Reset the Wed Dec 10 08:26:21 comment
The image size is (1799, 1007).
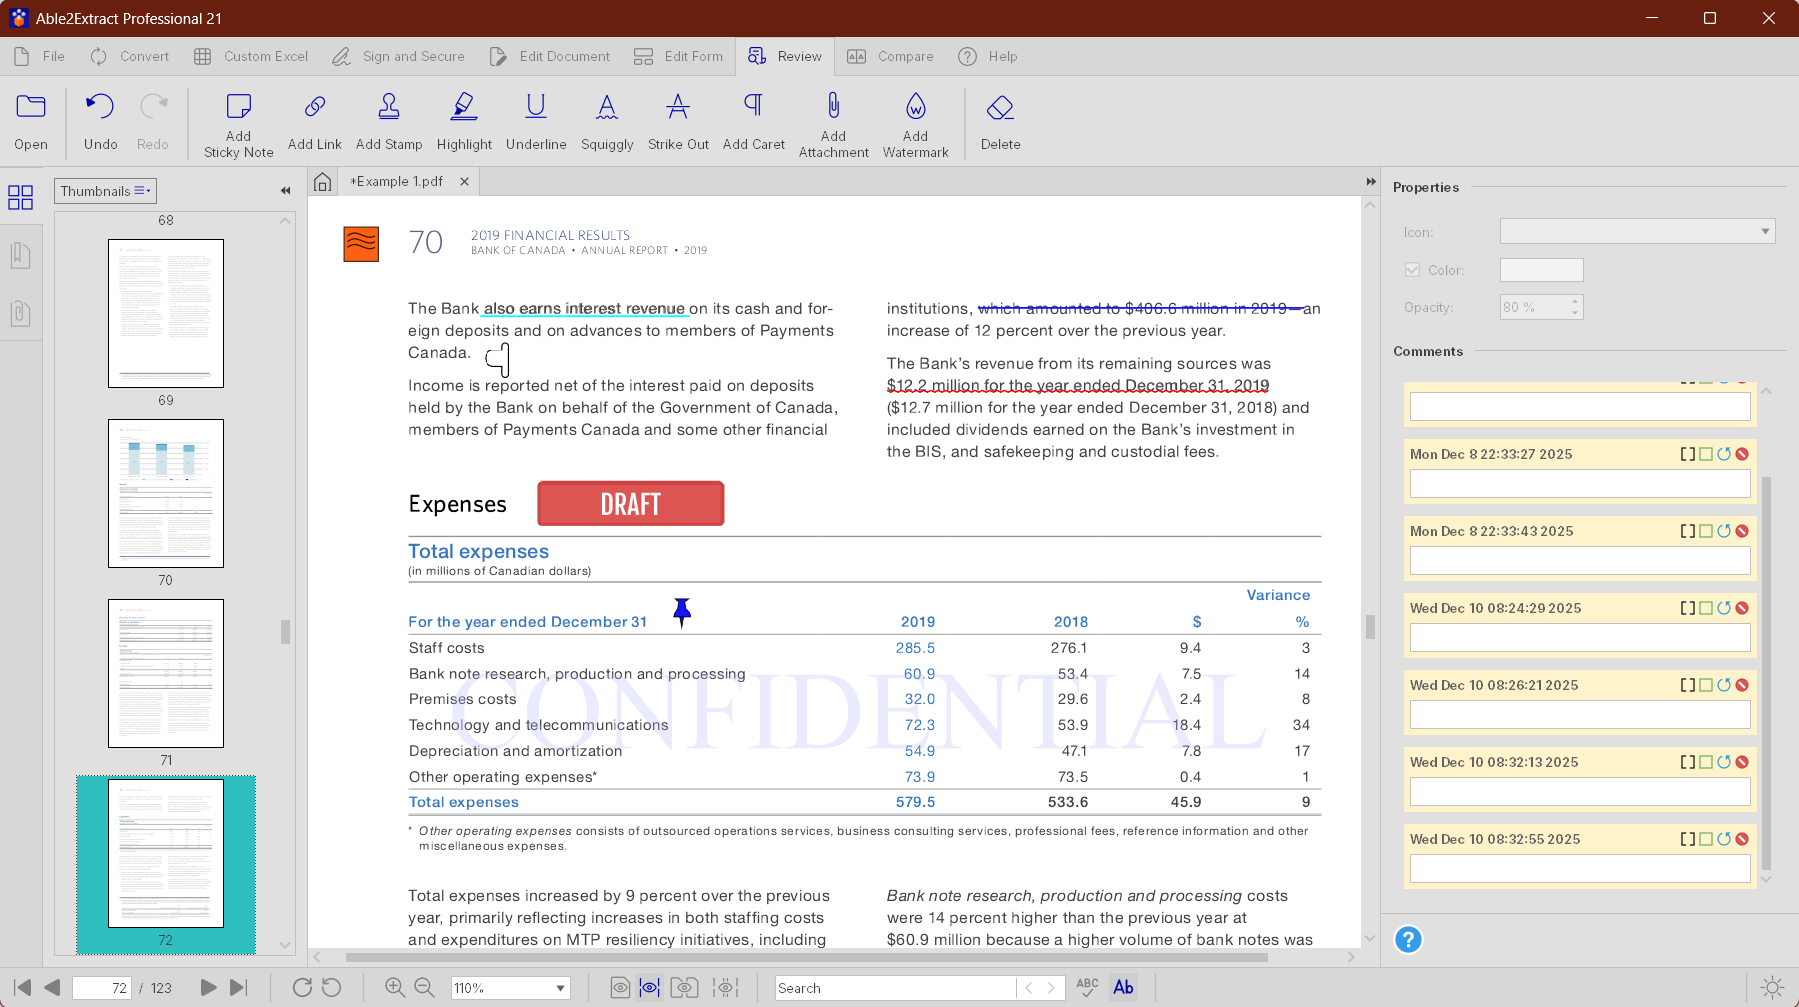coord(1724,685)
